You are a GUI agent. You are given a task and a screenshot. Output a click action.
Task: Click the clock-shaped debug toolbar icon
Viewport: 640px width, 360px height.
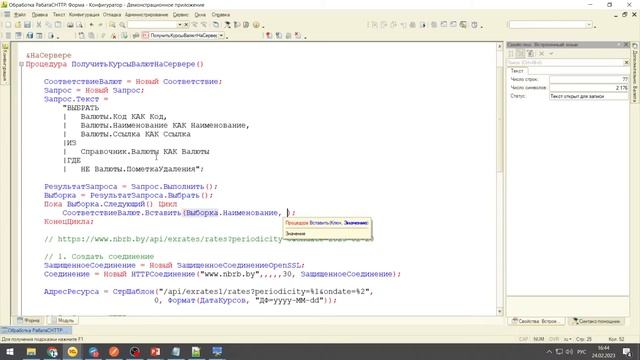click(x=474, y=25)
